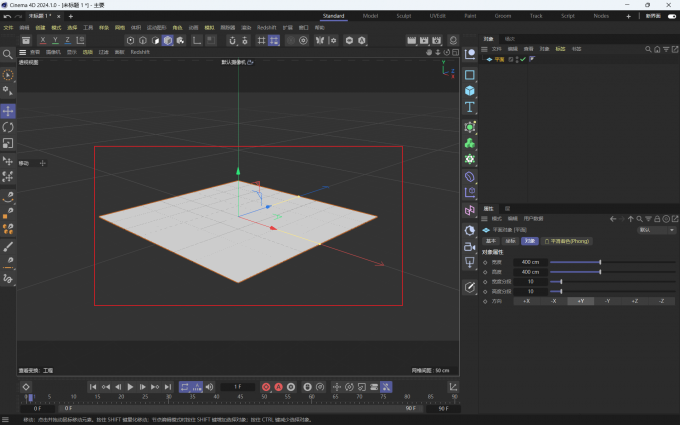Screen dimensions: 680x425
Task: Click the undo arrow
Action: (7, 16)
